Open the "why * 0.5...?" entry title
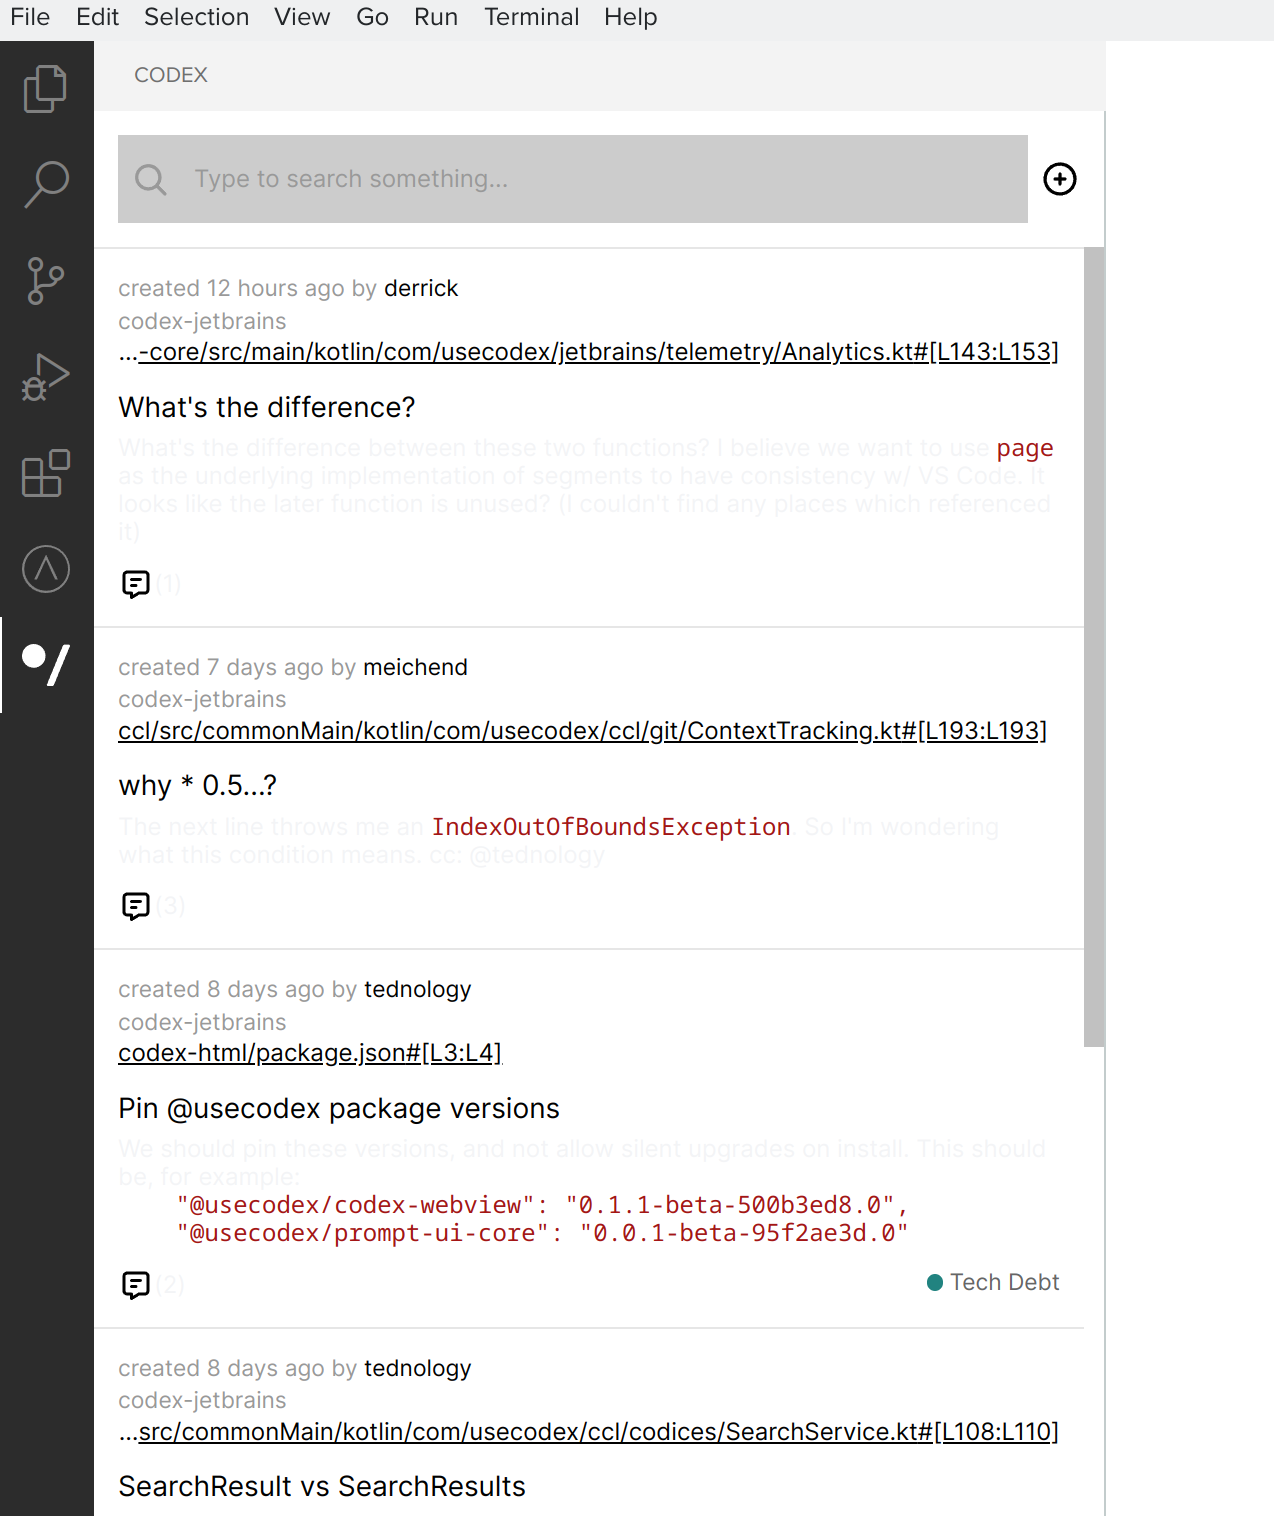Viewport: 1274px width, 1516px height. coord(197,786)
